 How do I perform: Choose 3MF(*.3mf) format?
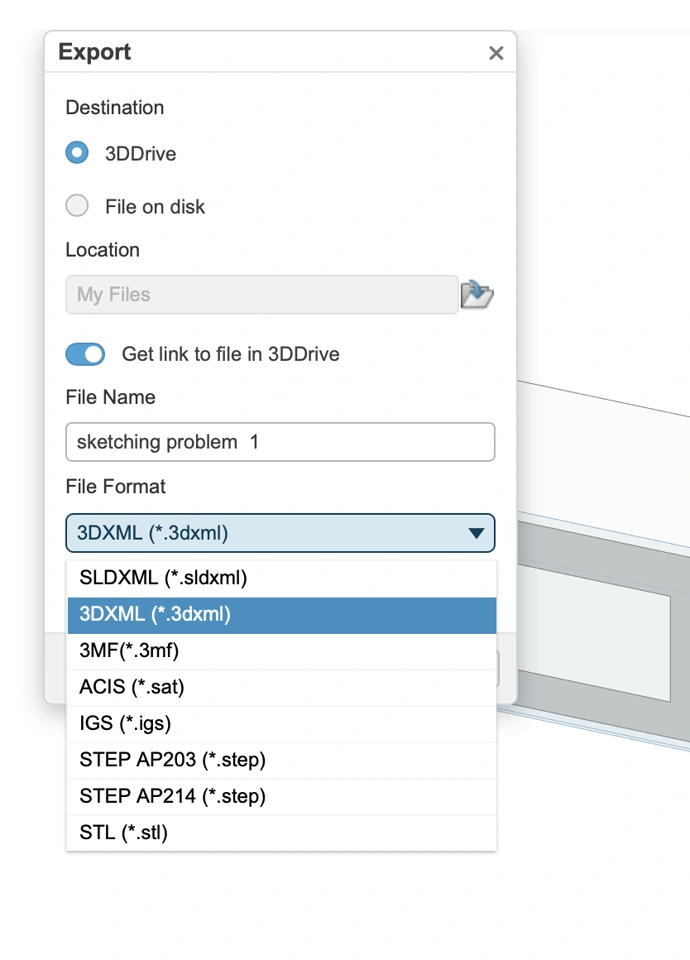tap(282, 651)
